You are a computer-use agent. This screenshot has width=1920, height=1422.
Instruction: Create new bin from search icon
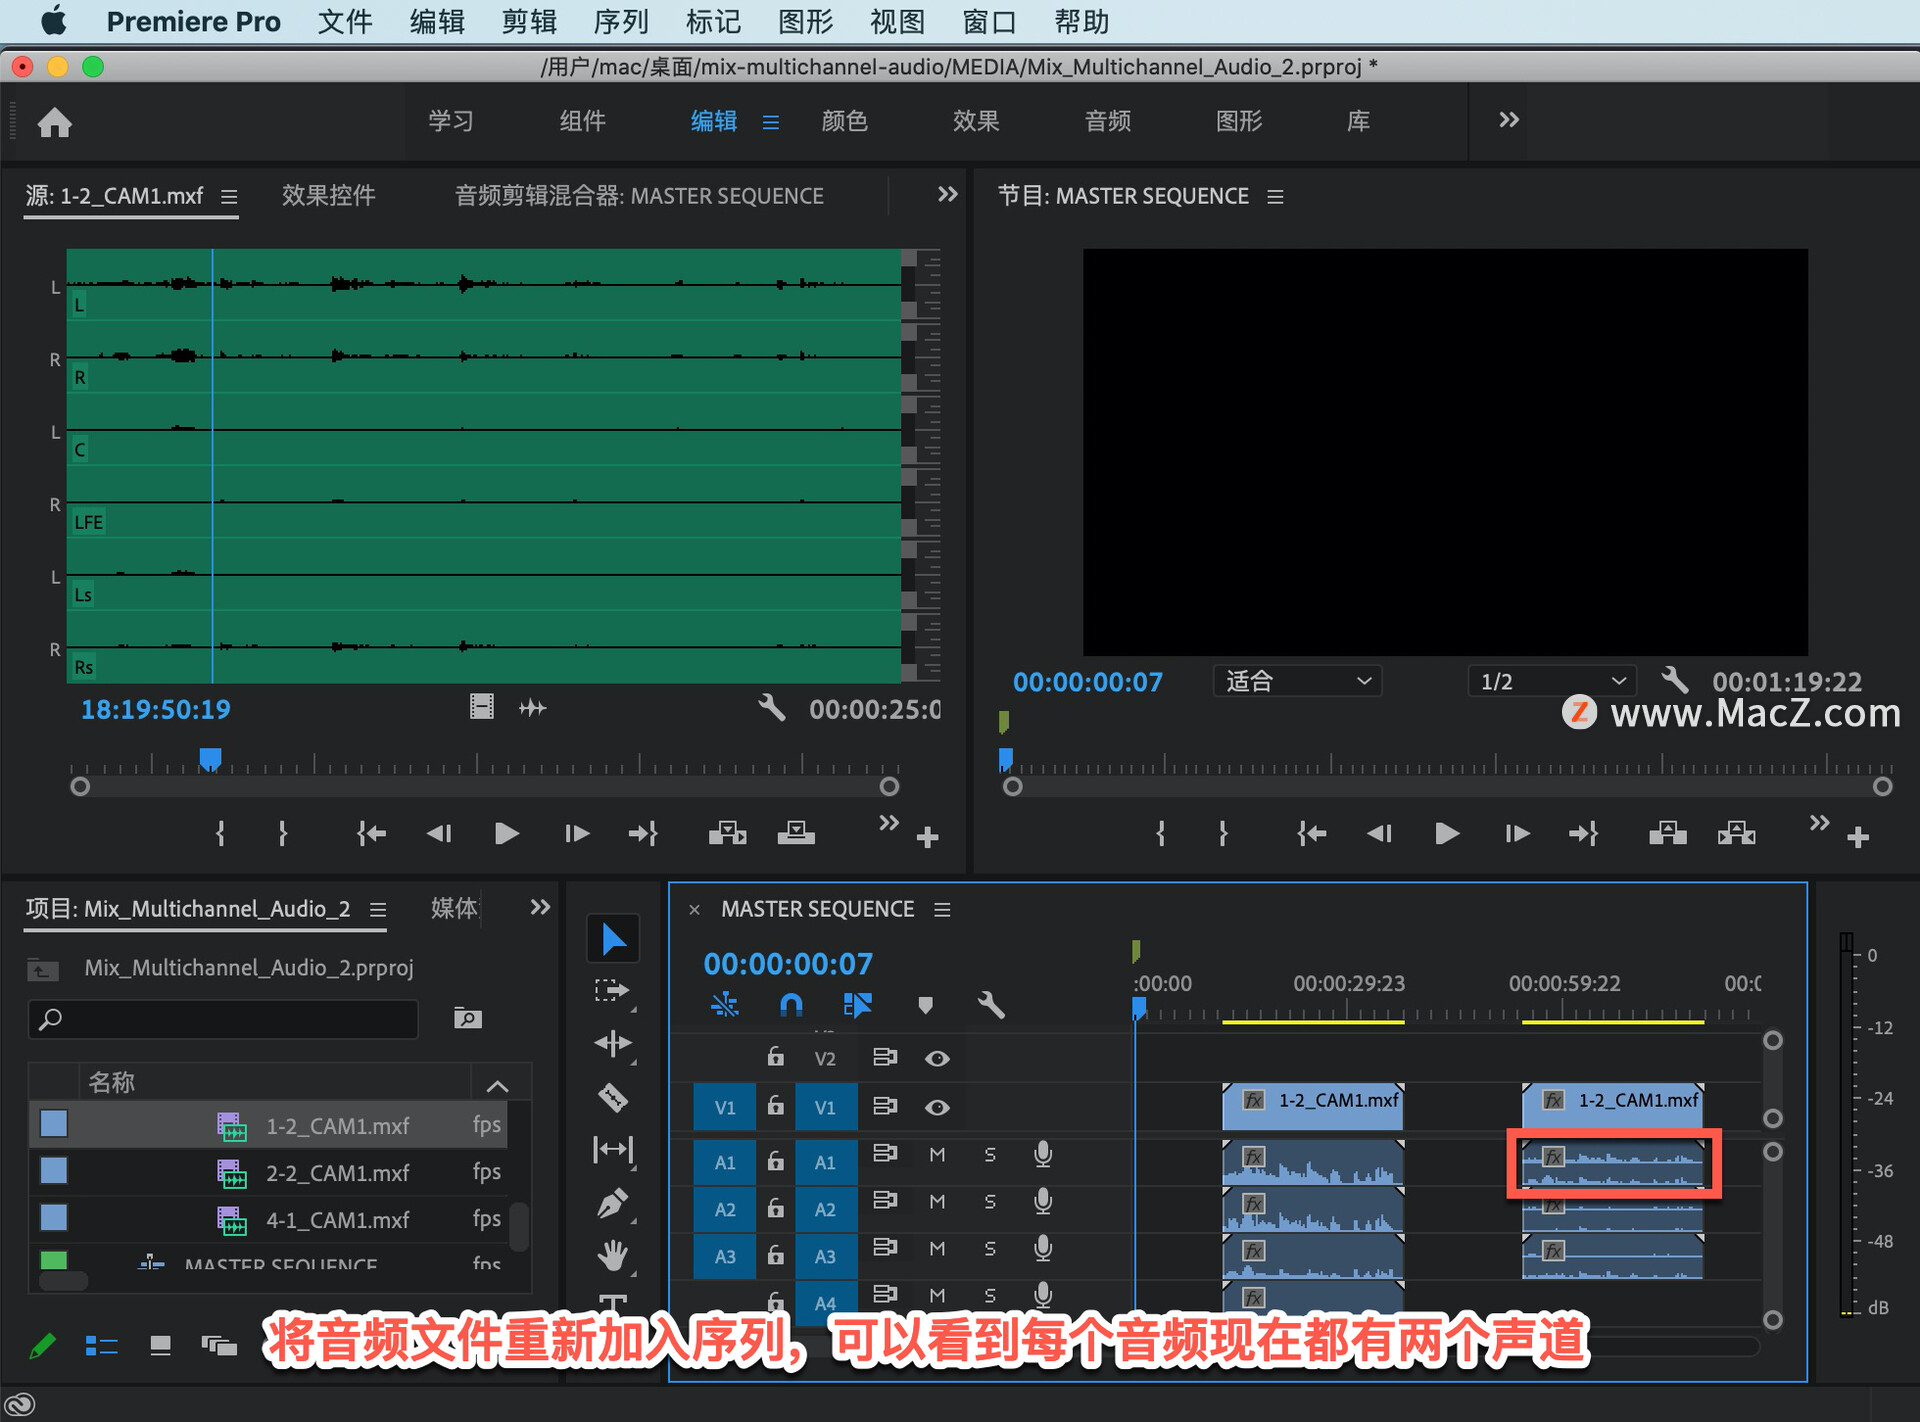click(468, 1018)
